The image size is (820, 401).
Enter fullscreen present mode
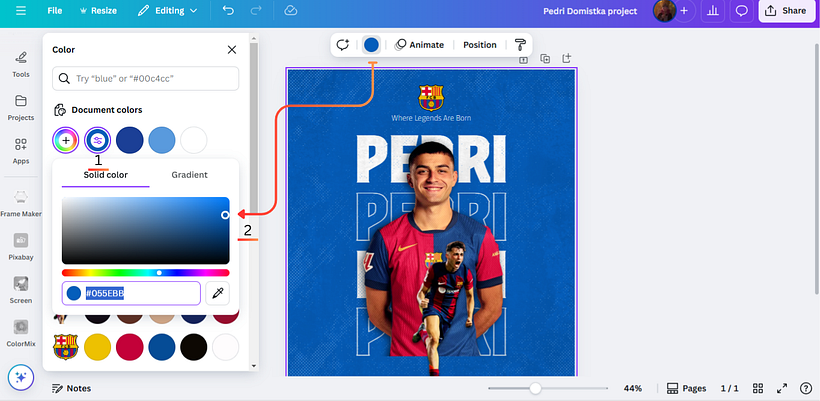point(782,388)
